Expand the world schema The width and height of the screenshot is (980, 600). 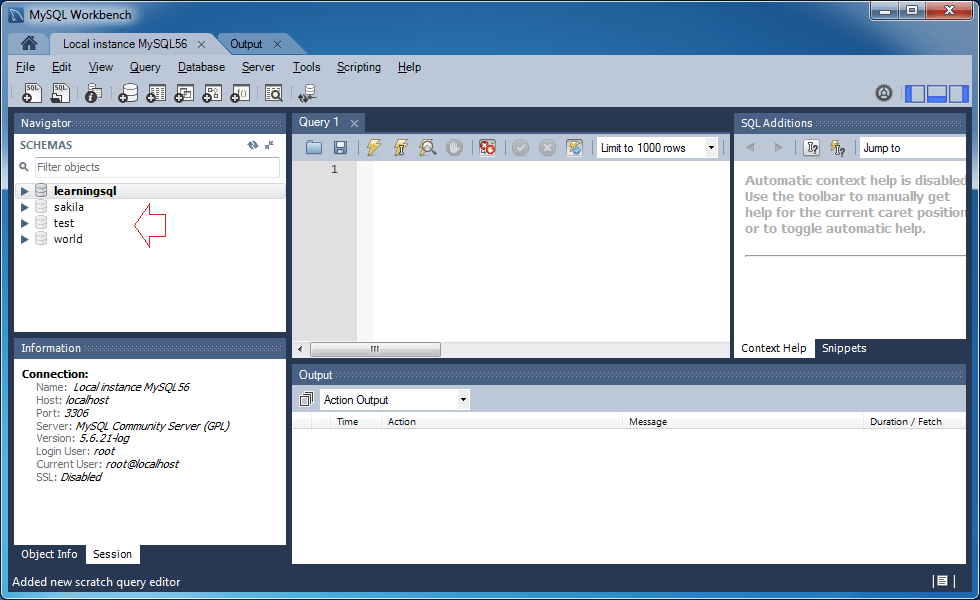(24, 239)
